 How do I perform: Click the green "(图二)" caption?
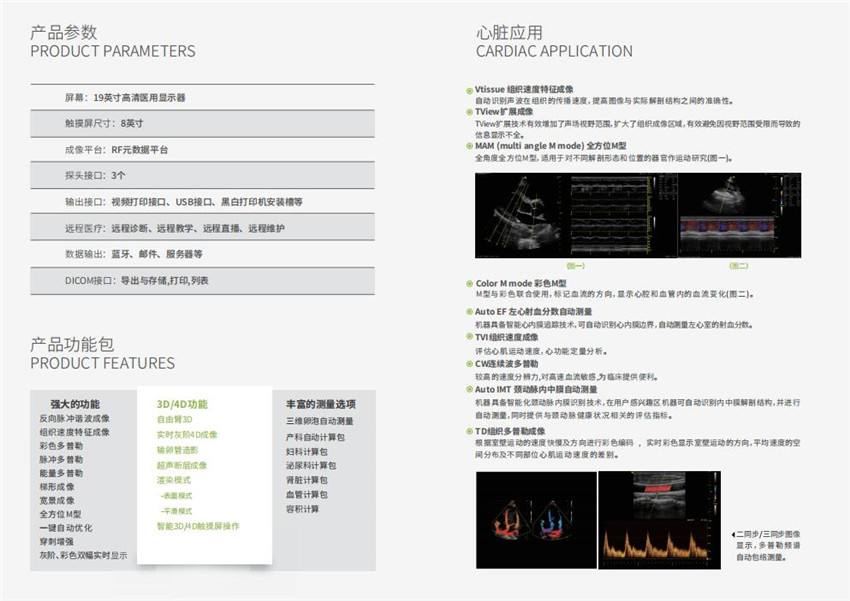[x=738, y=266]
